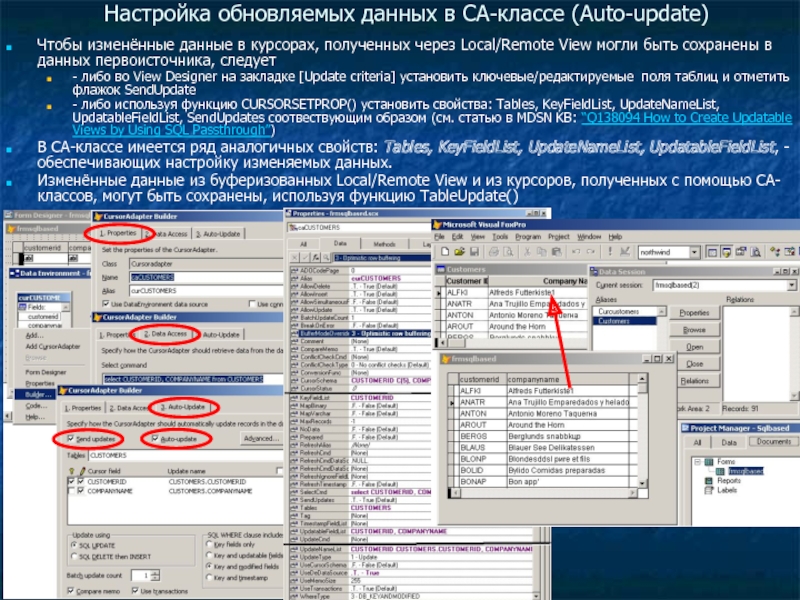Click the checkmark accept icon in Properties edit bar

(305, 258)
